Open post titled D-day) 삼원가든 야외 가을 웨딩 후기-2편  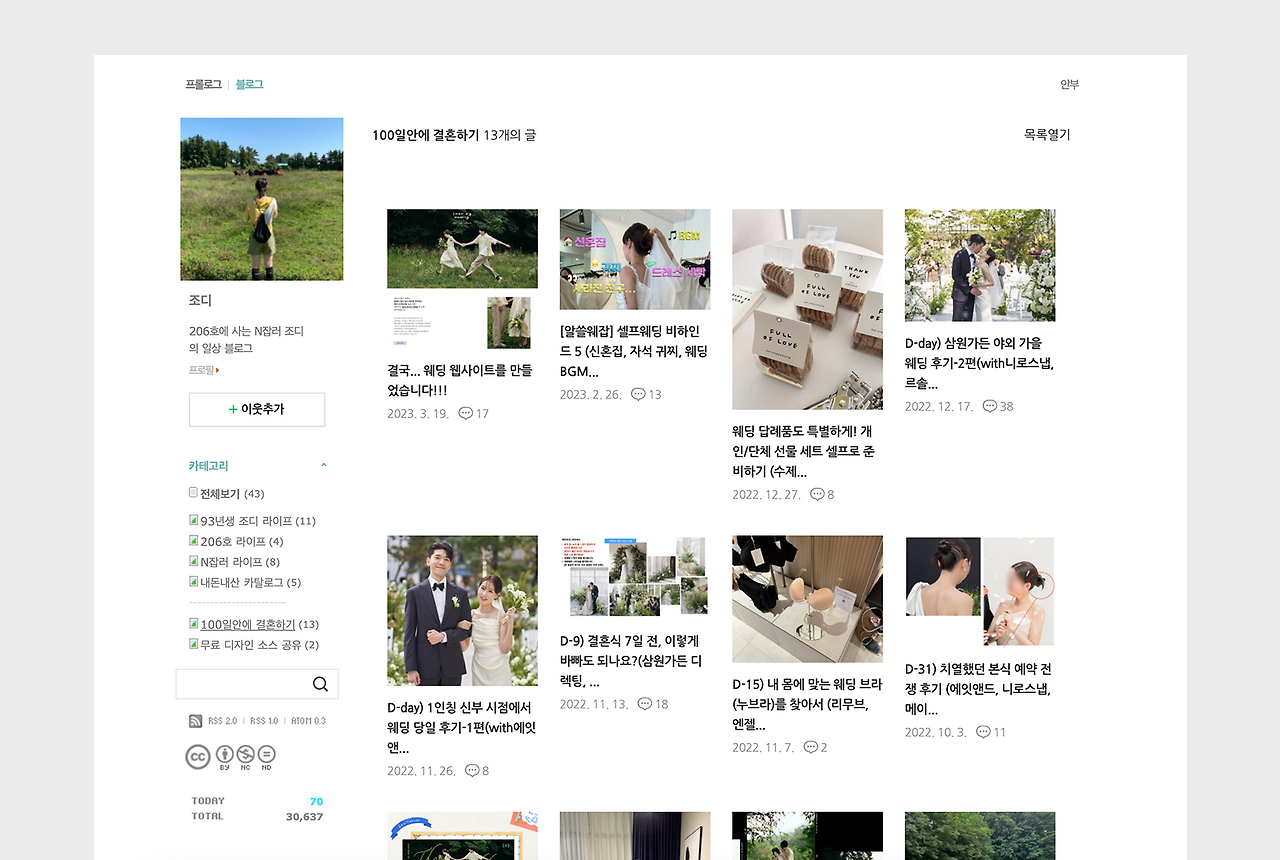[x=980, y=363]
